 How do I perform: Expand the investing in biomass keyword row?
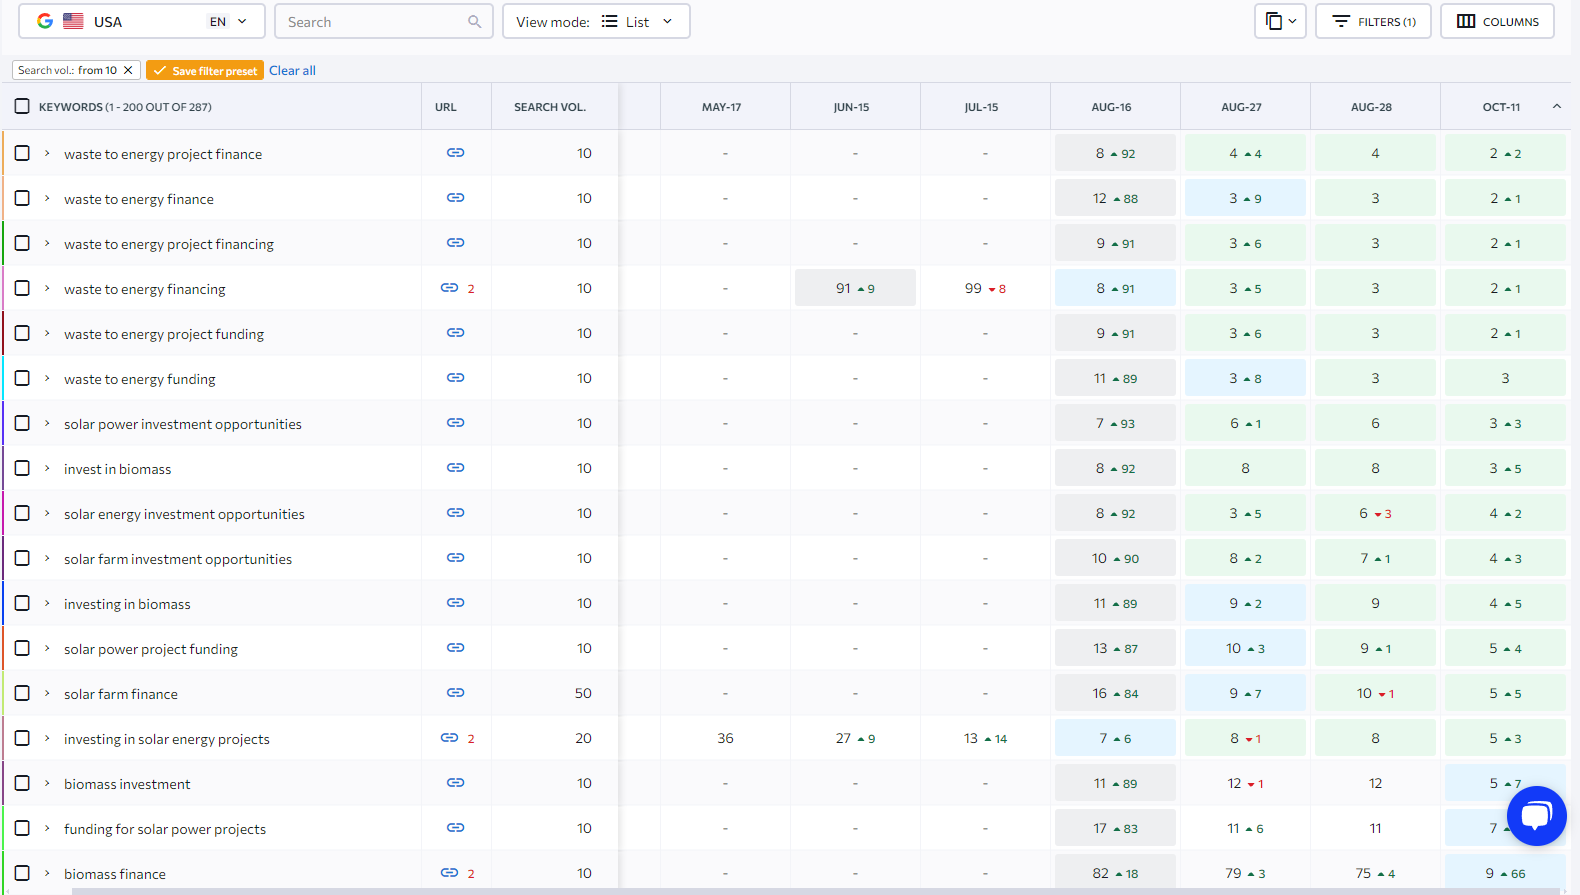point(47,603)
